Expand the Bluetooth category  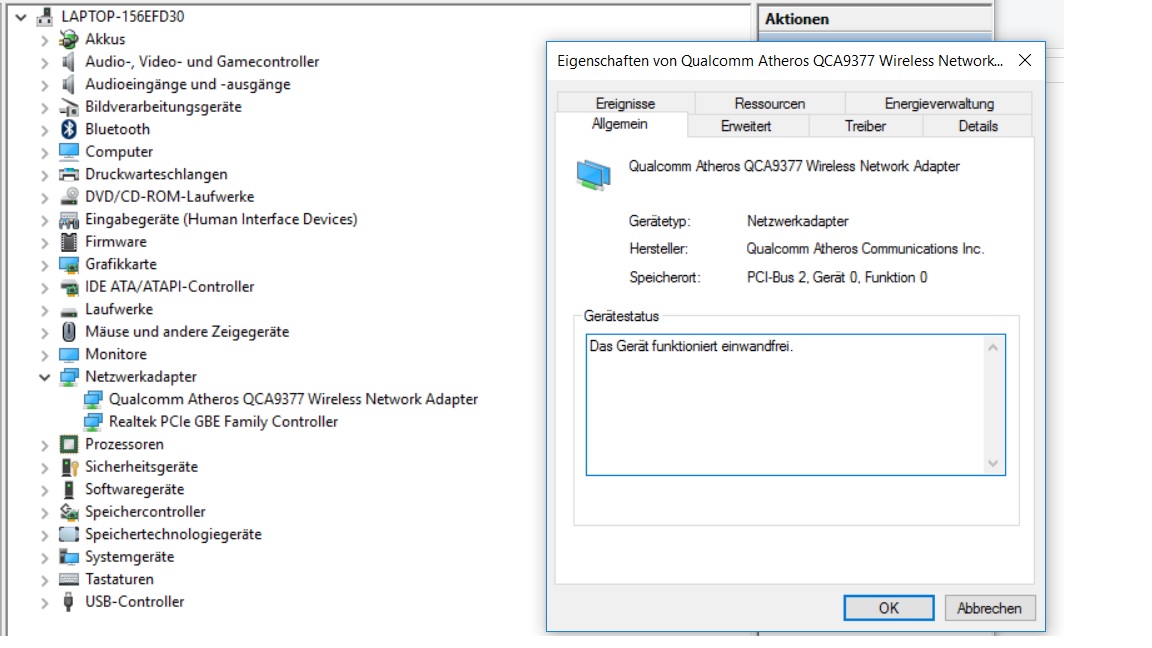coord(44,130)
